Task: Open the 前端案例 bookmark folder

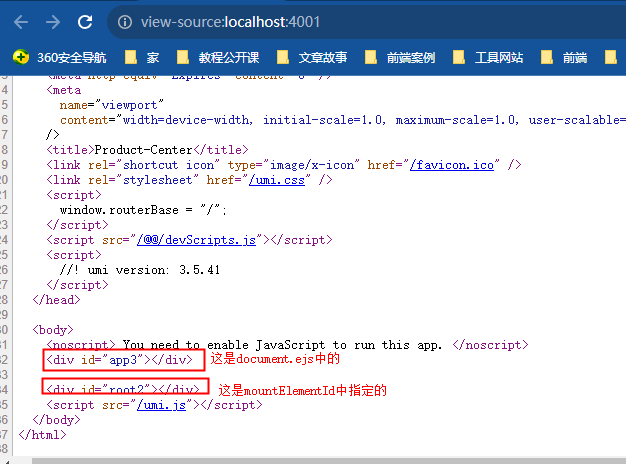Action: point(400,58)
